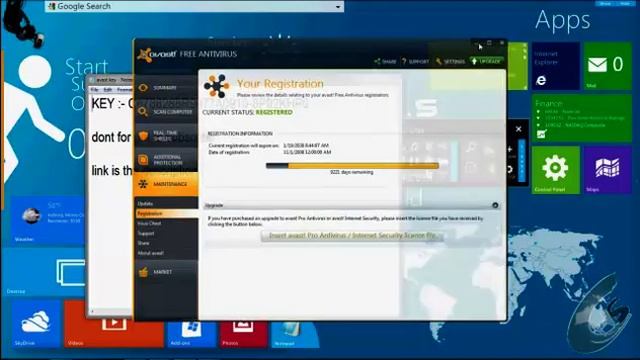Select the Maintenance section in avast
This screenshot has height=360, width=640.
pyautogui.click(x=166, y=184)
